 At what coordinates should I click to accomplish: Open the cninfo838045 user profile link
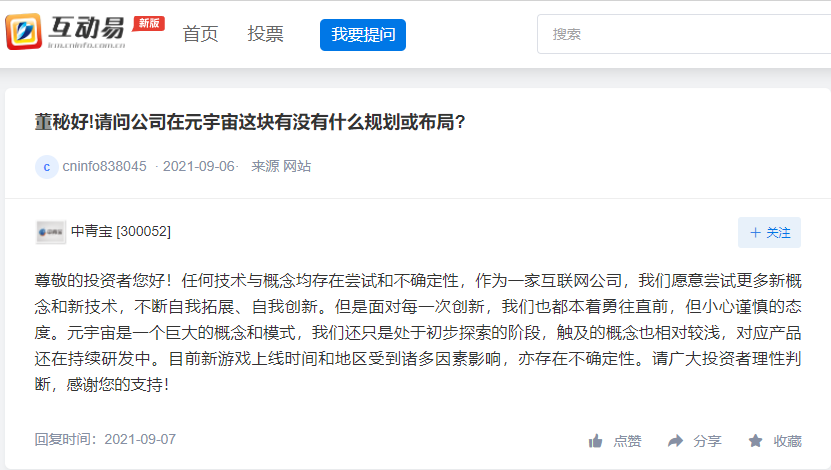point(104,167)
